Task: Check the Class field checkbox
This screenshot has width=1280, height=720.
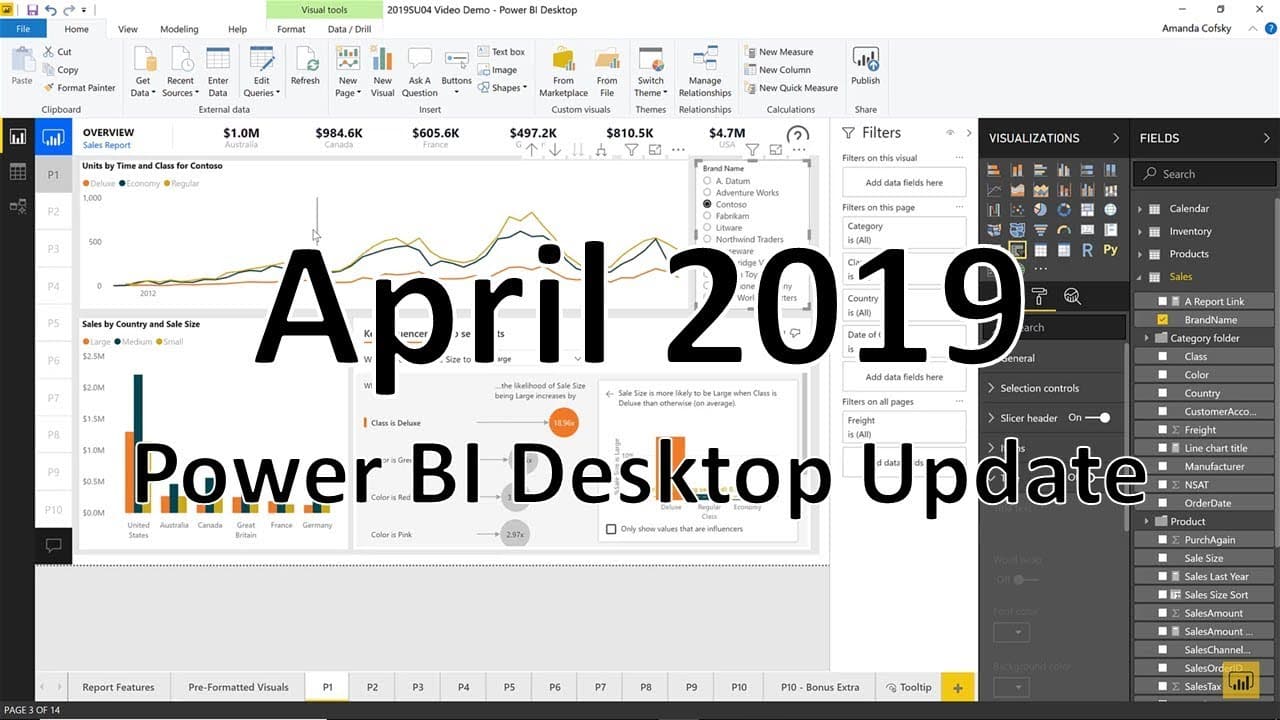Action: (1162, 356)
